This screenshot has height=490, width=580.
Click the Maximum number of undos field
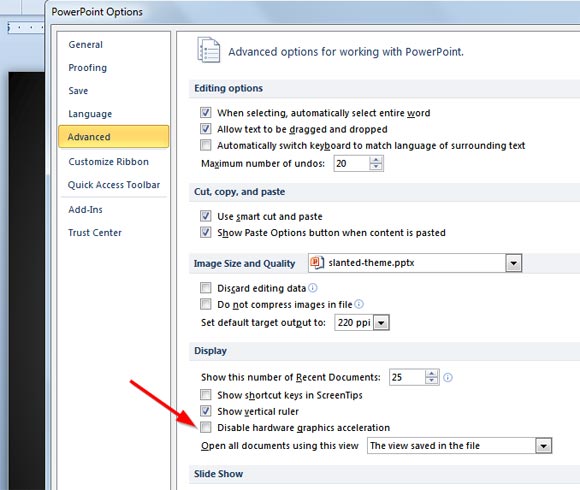pos(352,163)
